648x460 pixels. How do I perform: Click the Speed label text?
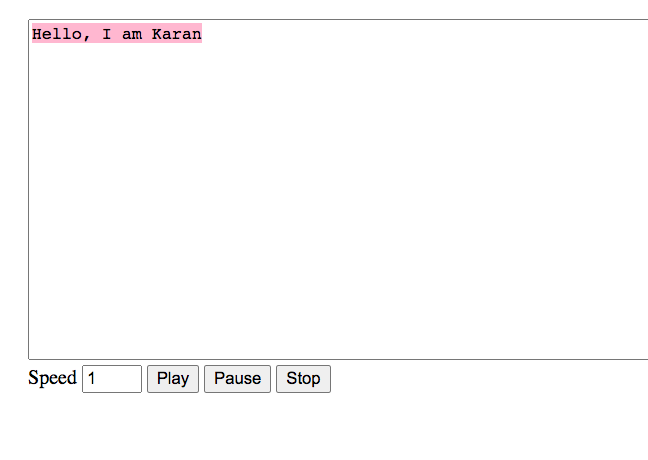point(52,378)
